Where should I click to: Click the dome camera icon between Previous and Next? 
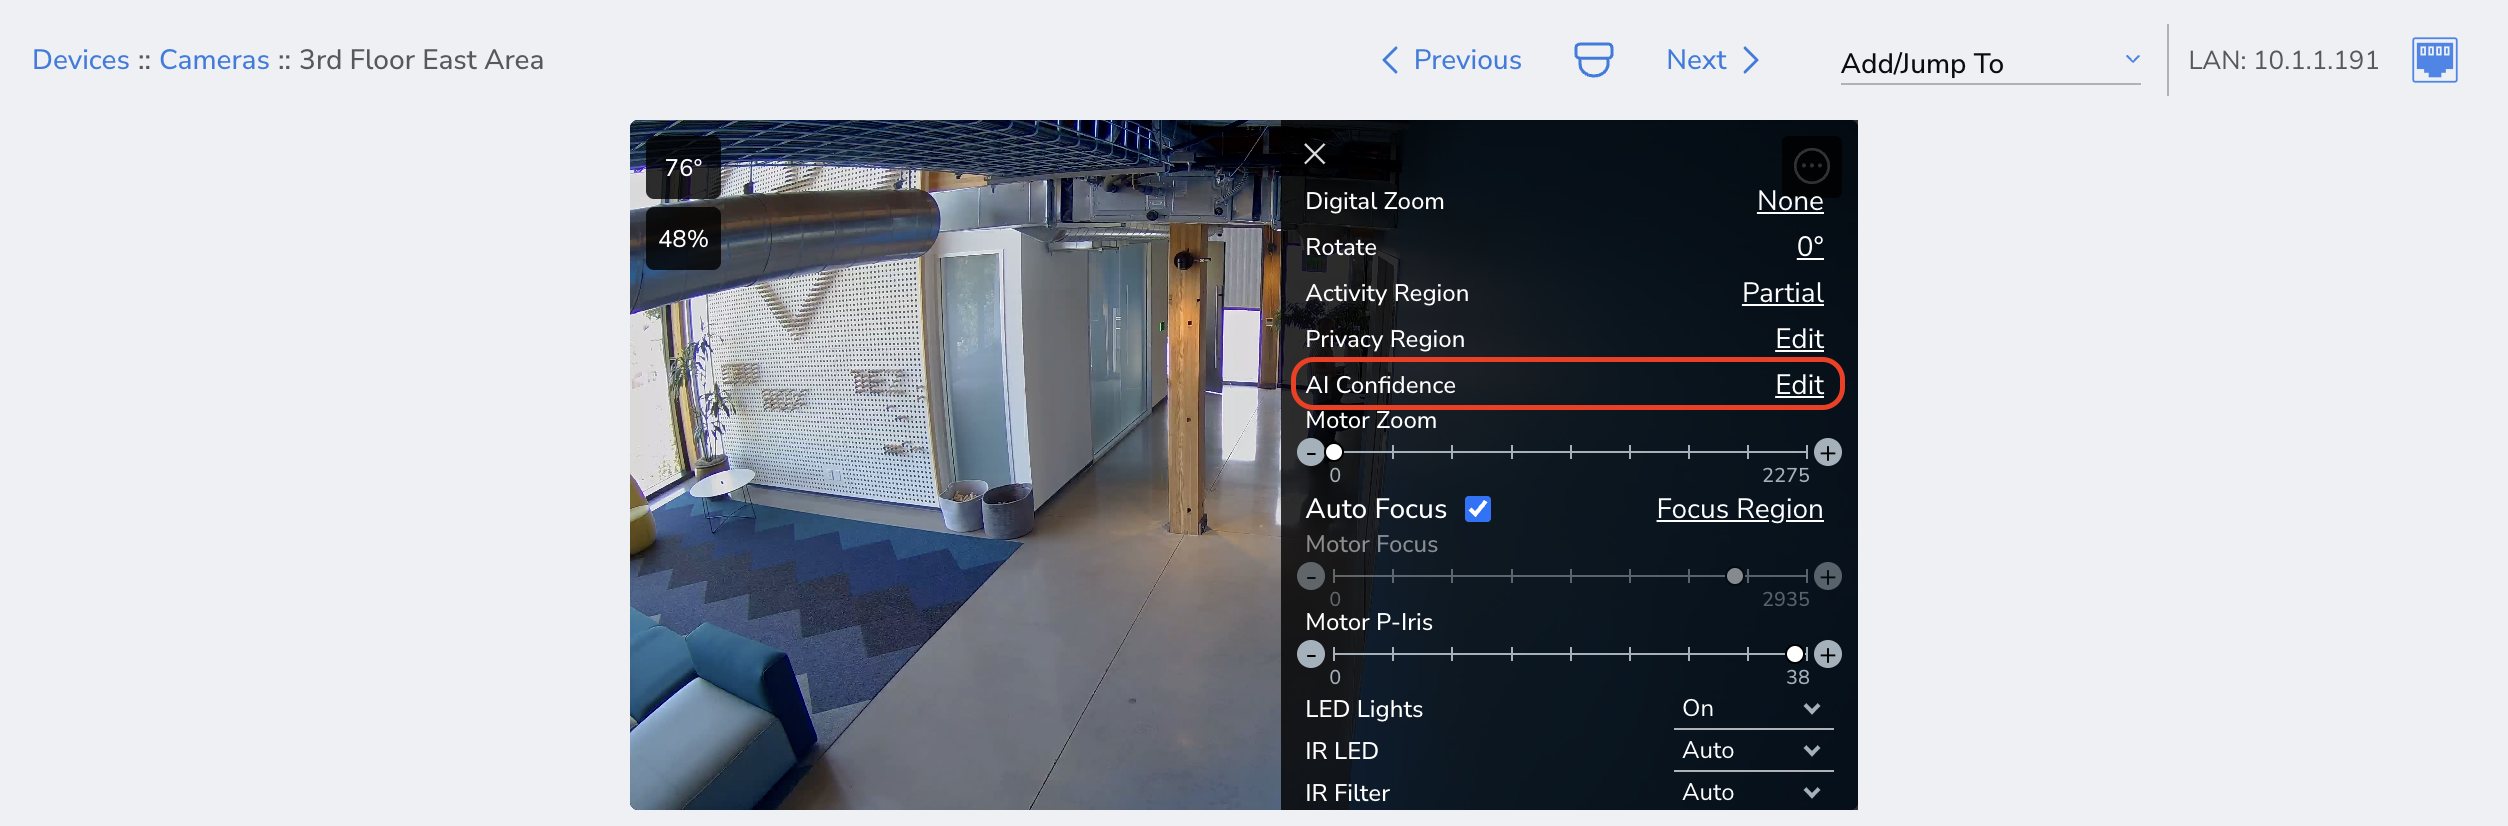click(x=1594, y=60)
